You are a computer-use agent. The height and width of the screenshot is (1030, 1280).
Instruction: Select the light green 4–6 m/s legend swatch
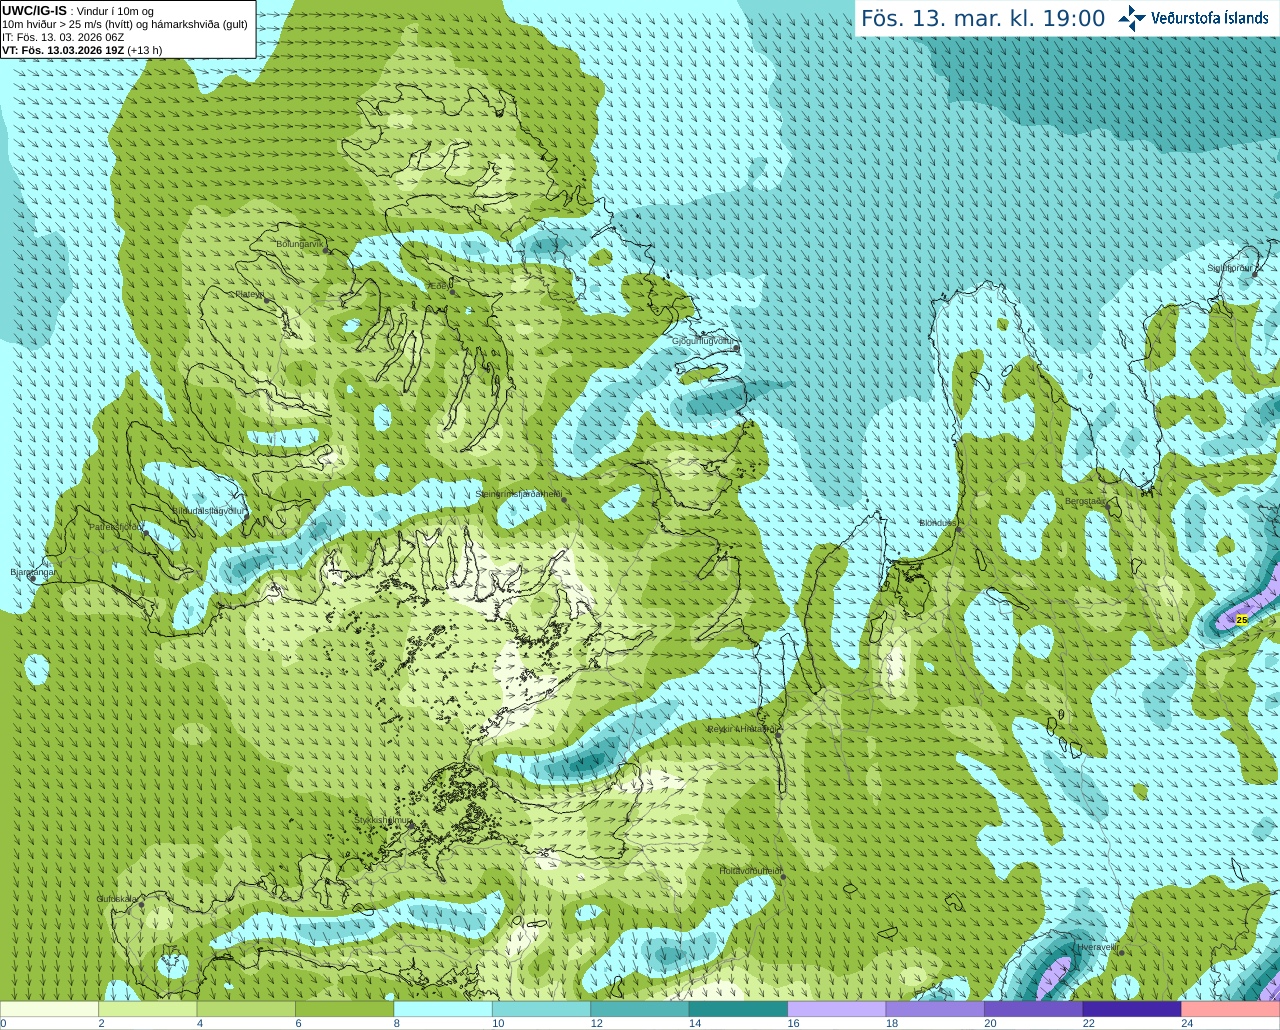pos(246,1009)
